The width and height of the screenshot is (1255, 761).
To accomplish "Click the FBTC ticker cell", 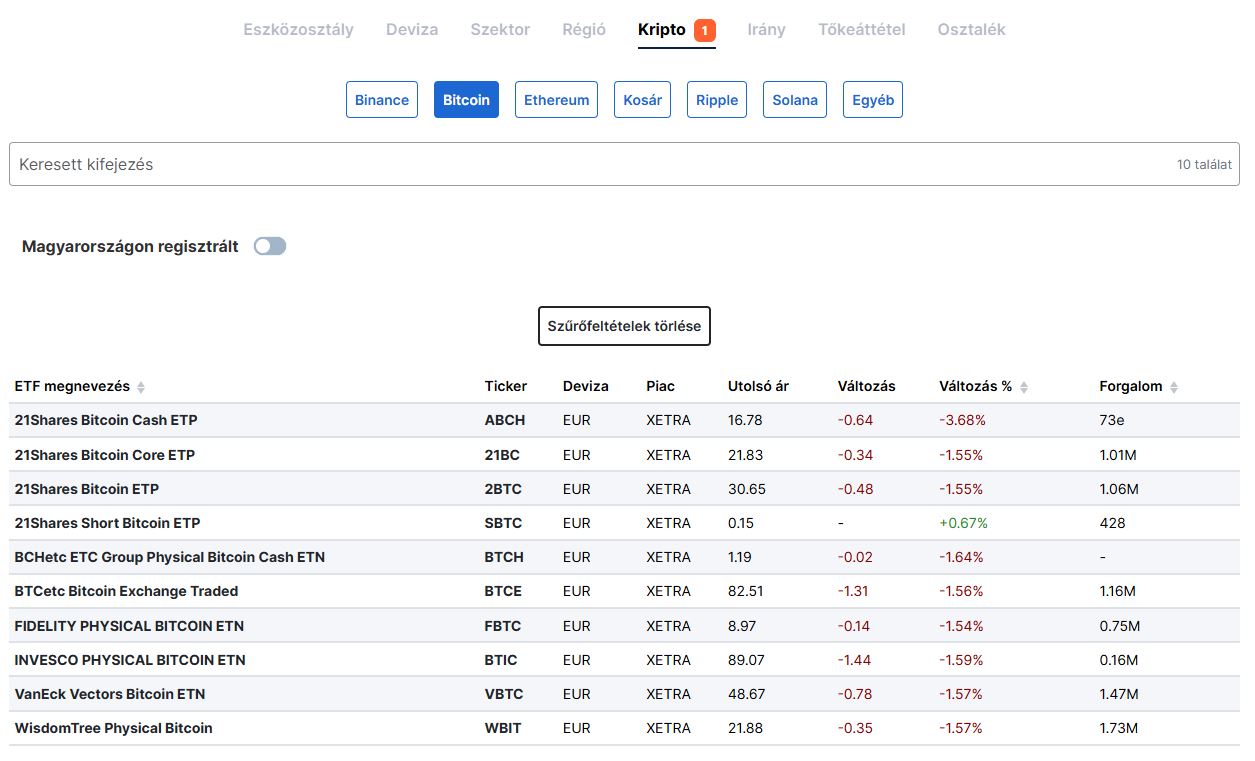I will (x=503, y=626).
